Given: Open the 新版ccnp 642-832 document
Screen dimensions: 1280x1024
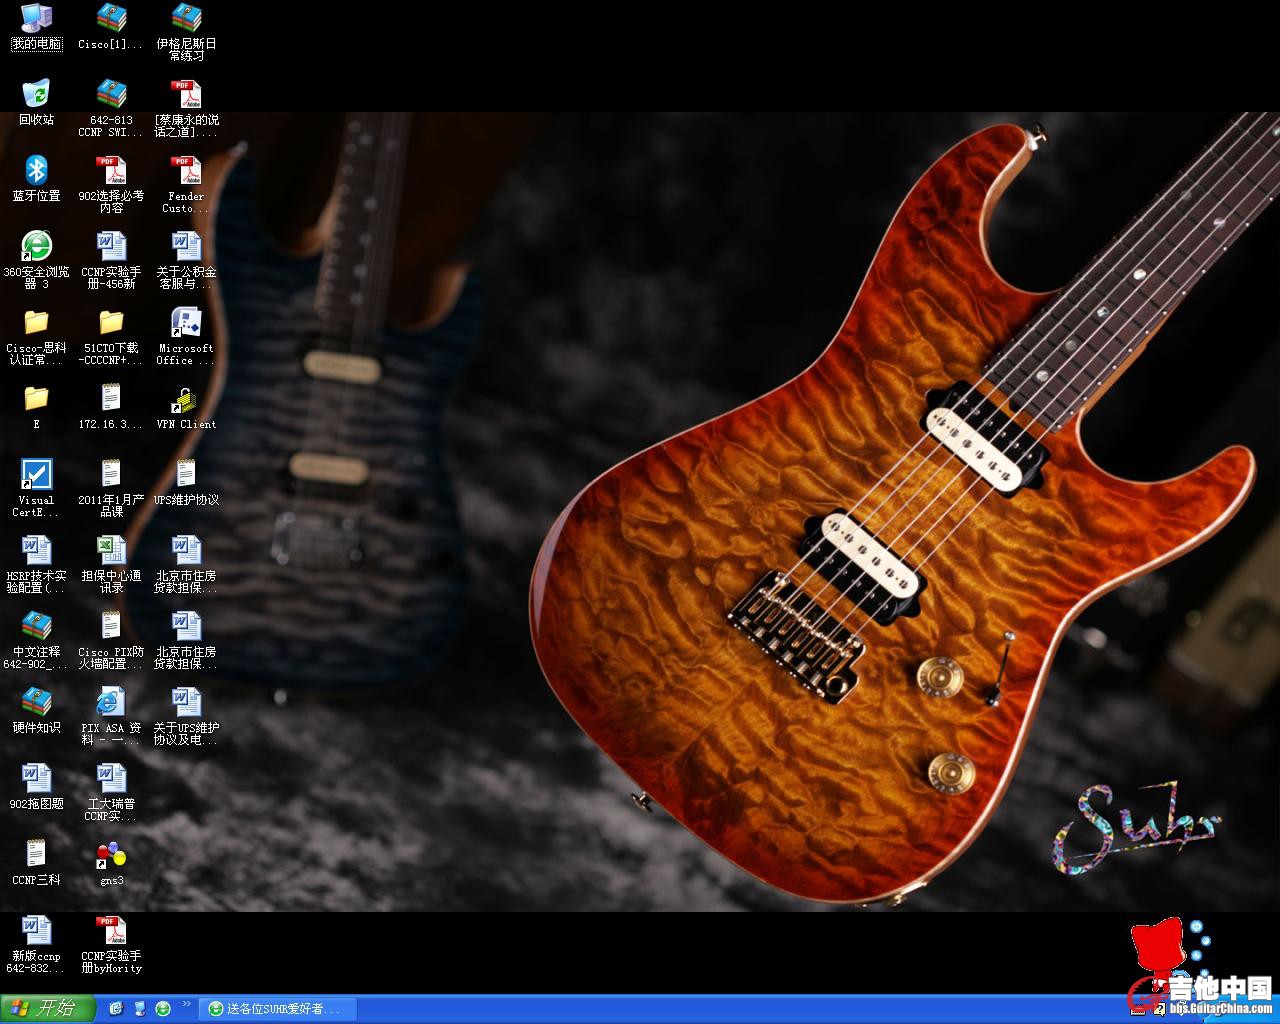Looking at the screenshot, I should point(36,944).
